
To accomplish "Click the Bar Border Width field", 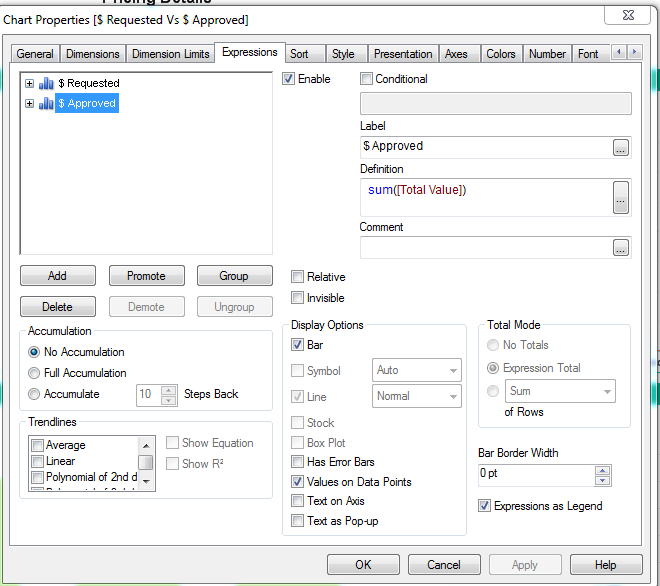I will click(x=536, y=475).
